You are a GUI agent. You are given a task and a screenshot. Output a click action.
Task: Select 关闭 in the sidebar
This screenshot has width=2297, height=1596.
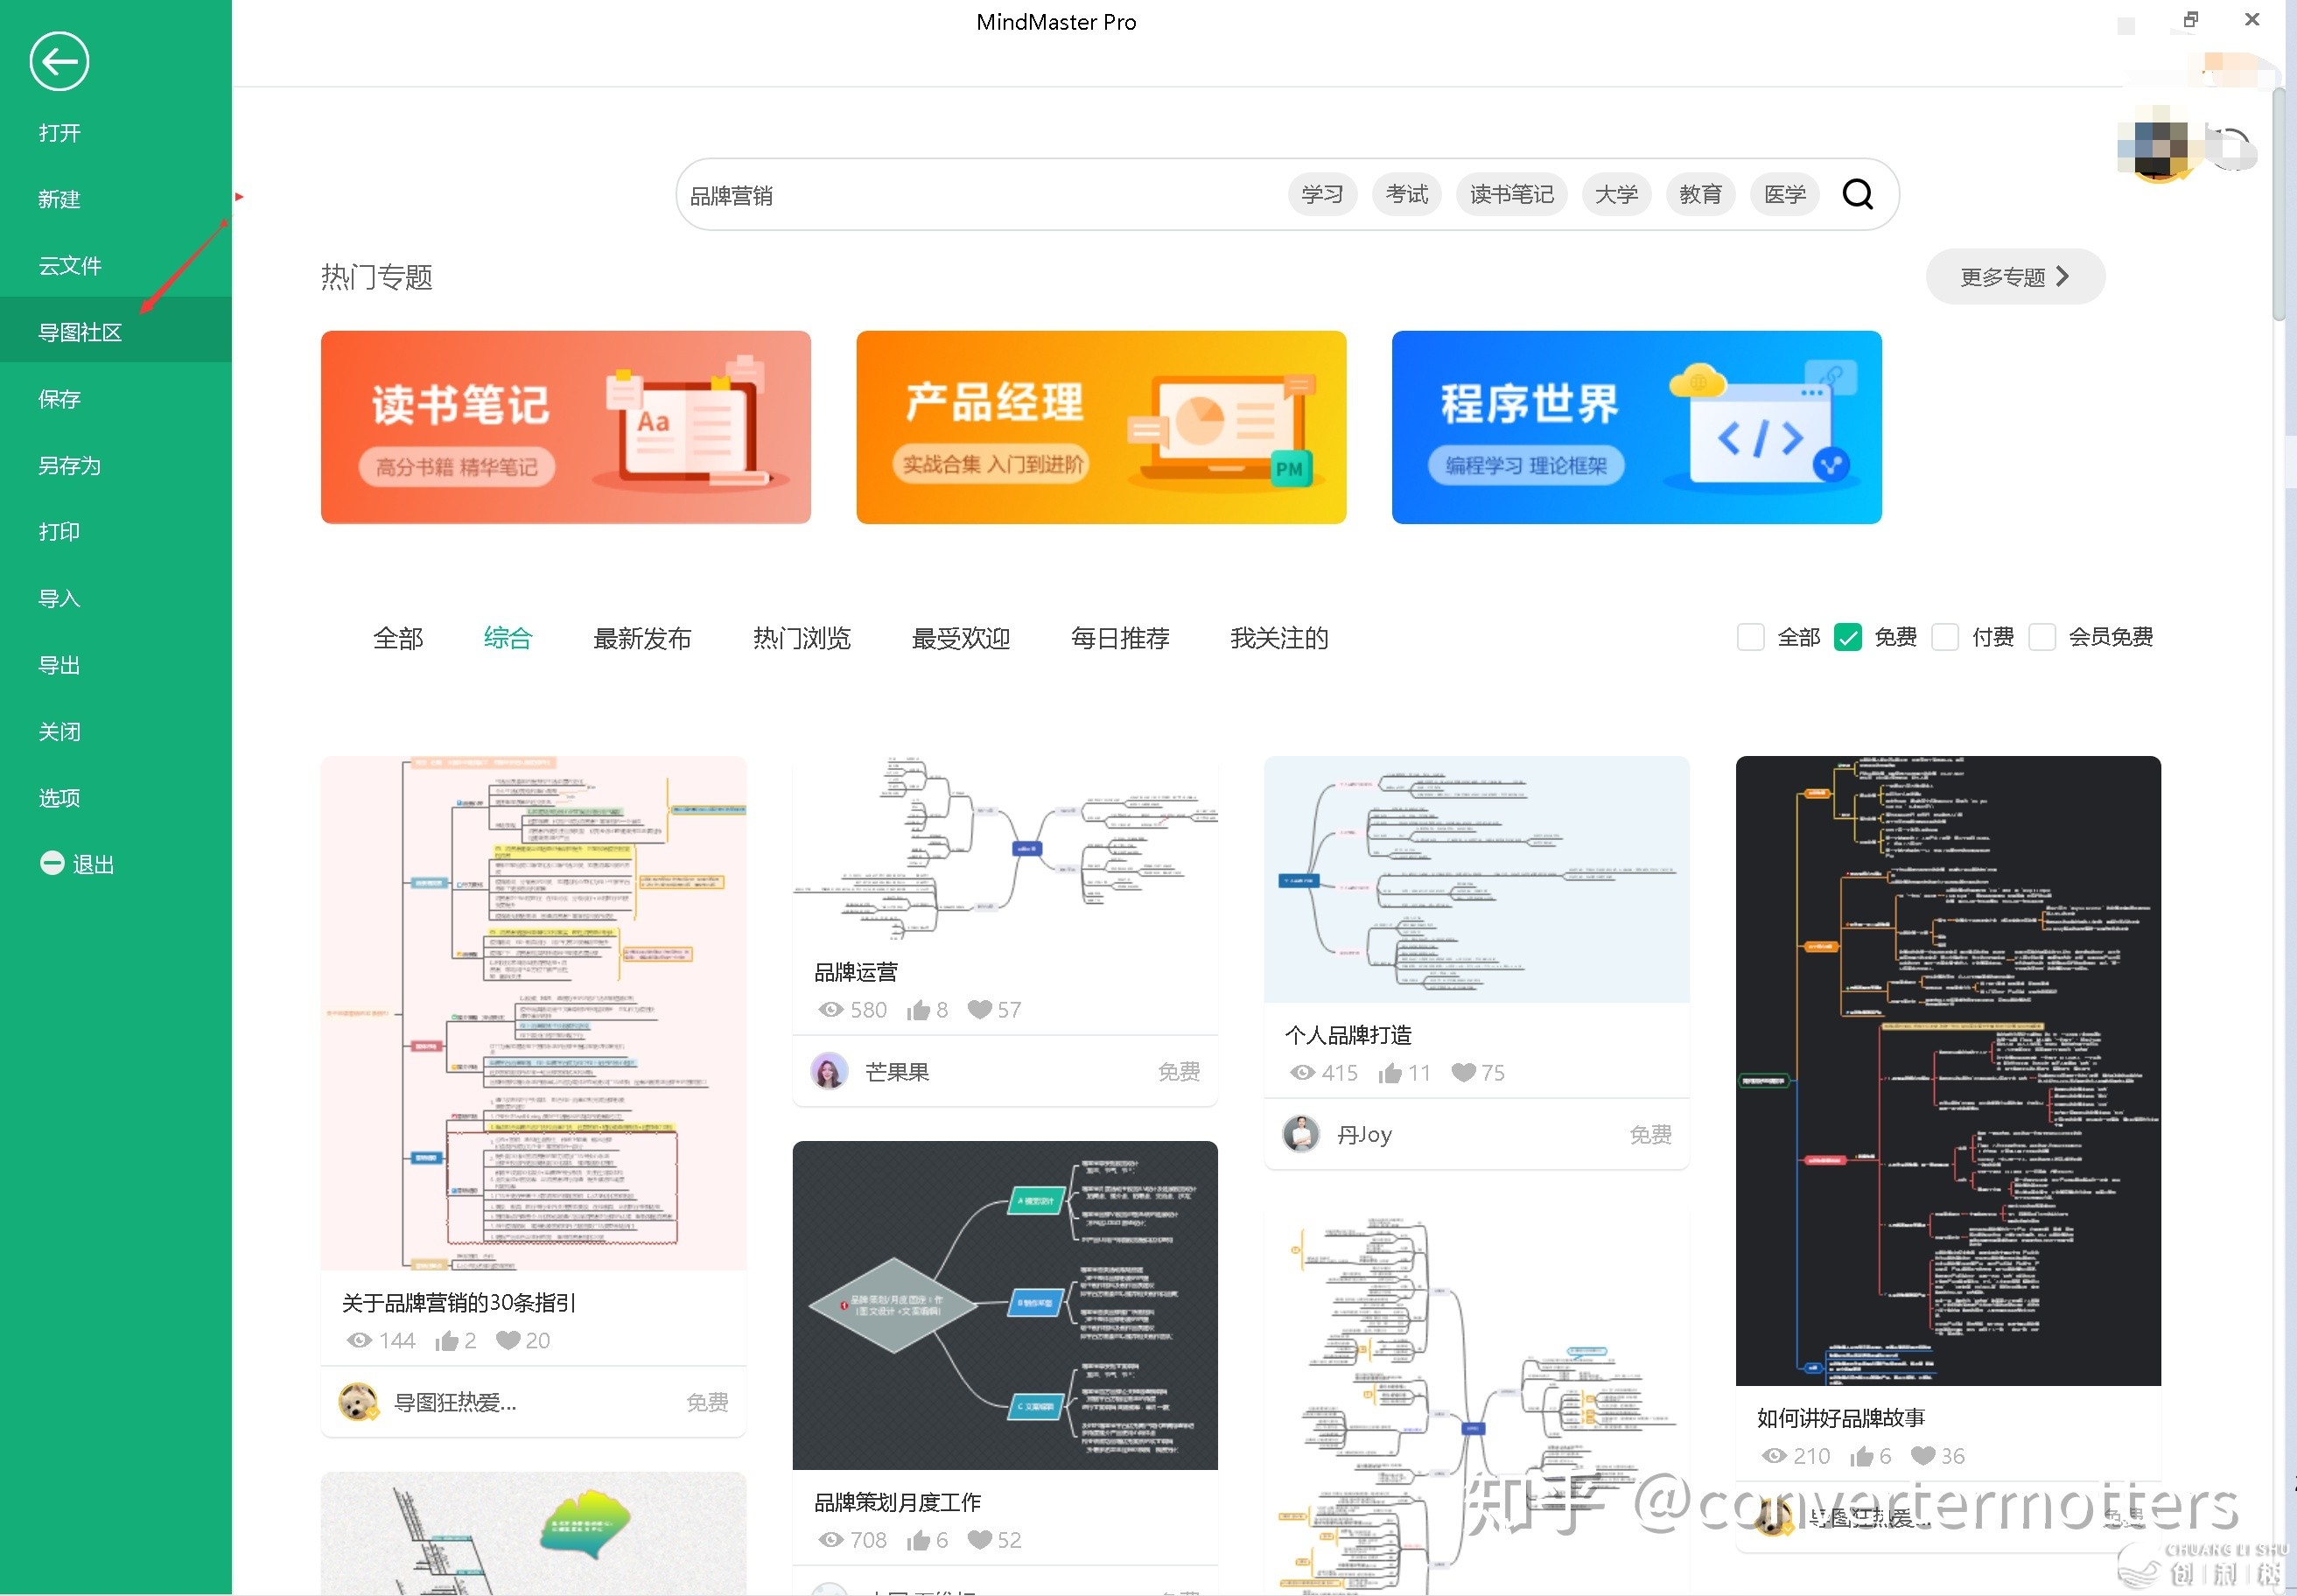pyautogui.click(x=116, y=731)
